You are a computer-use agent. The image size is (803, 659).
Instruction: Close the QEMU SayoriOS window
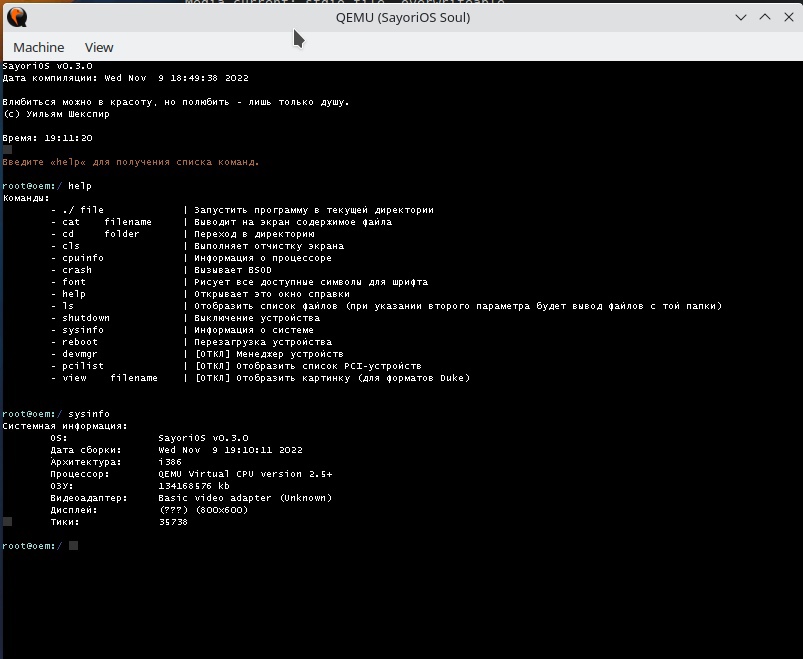tap(787, 17)
